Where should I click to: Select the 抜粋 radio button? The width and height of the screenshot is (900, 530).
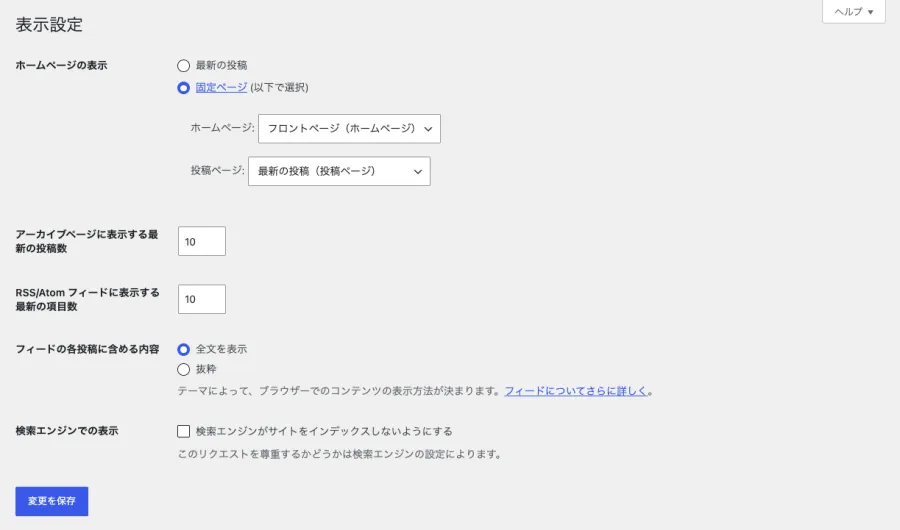(183, 369)
